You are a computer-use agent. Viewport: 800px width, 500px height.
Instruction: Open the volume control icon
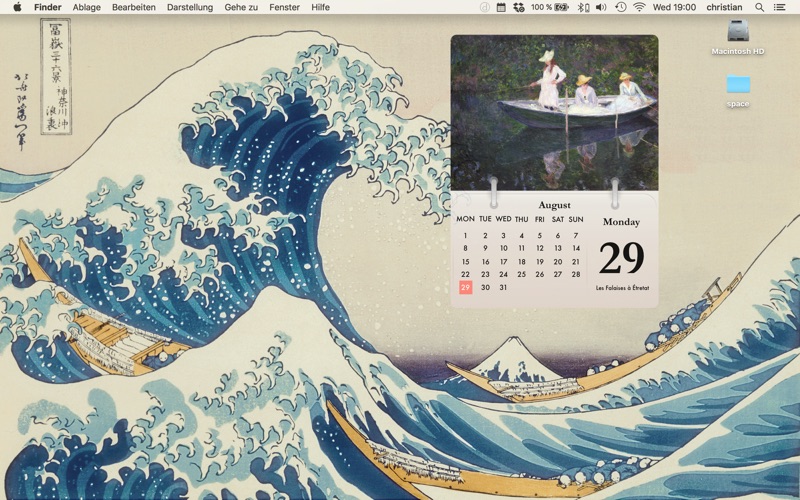pyautogui.click(x=601, y=7)
